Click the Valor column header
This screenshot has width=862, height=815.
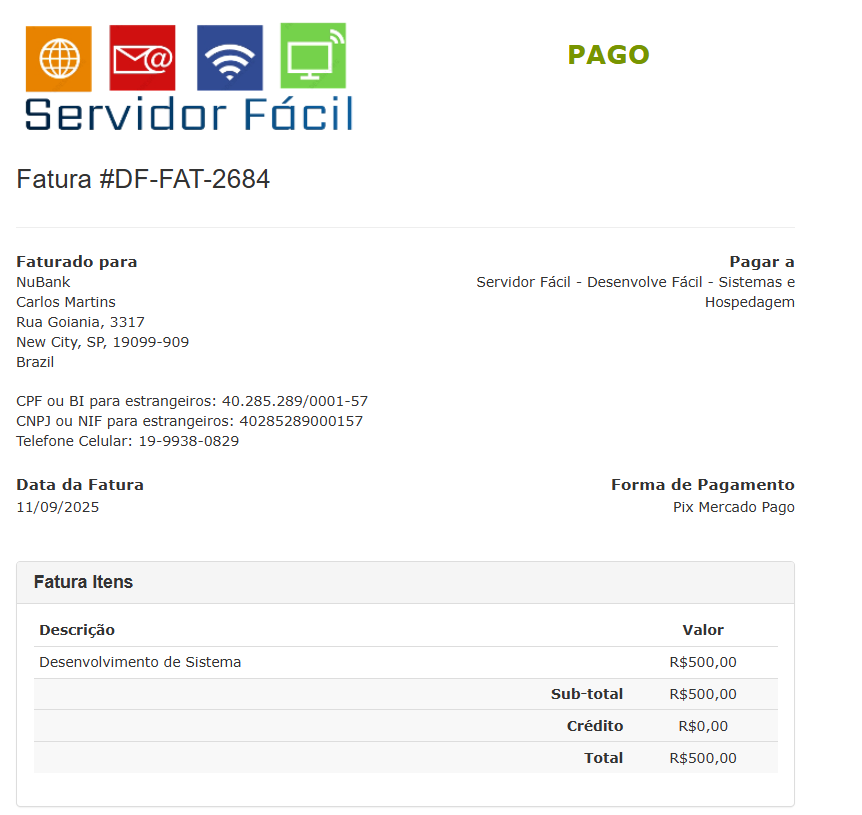(x=703, y=630)
